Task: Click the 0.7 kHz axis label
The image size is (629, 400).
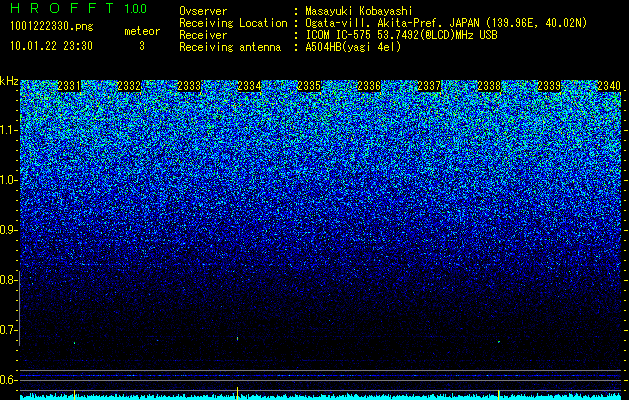Action: pyautogui.click(x=8, y=330)
